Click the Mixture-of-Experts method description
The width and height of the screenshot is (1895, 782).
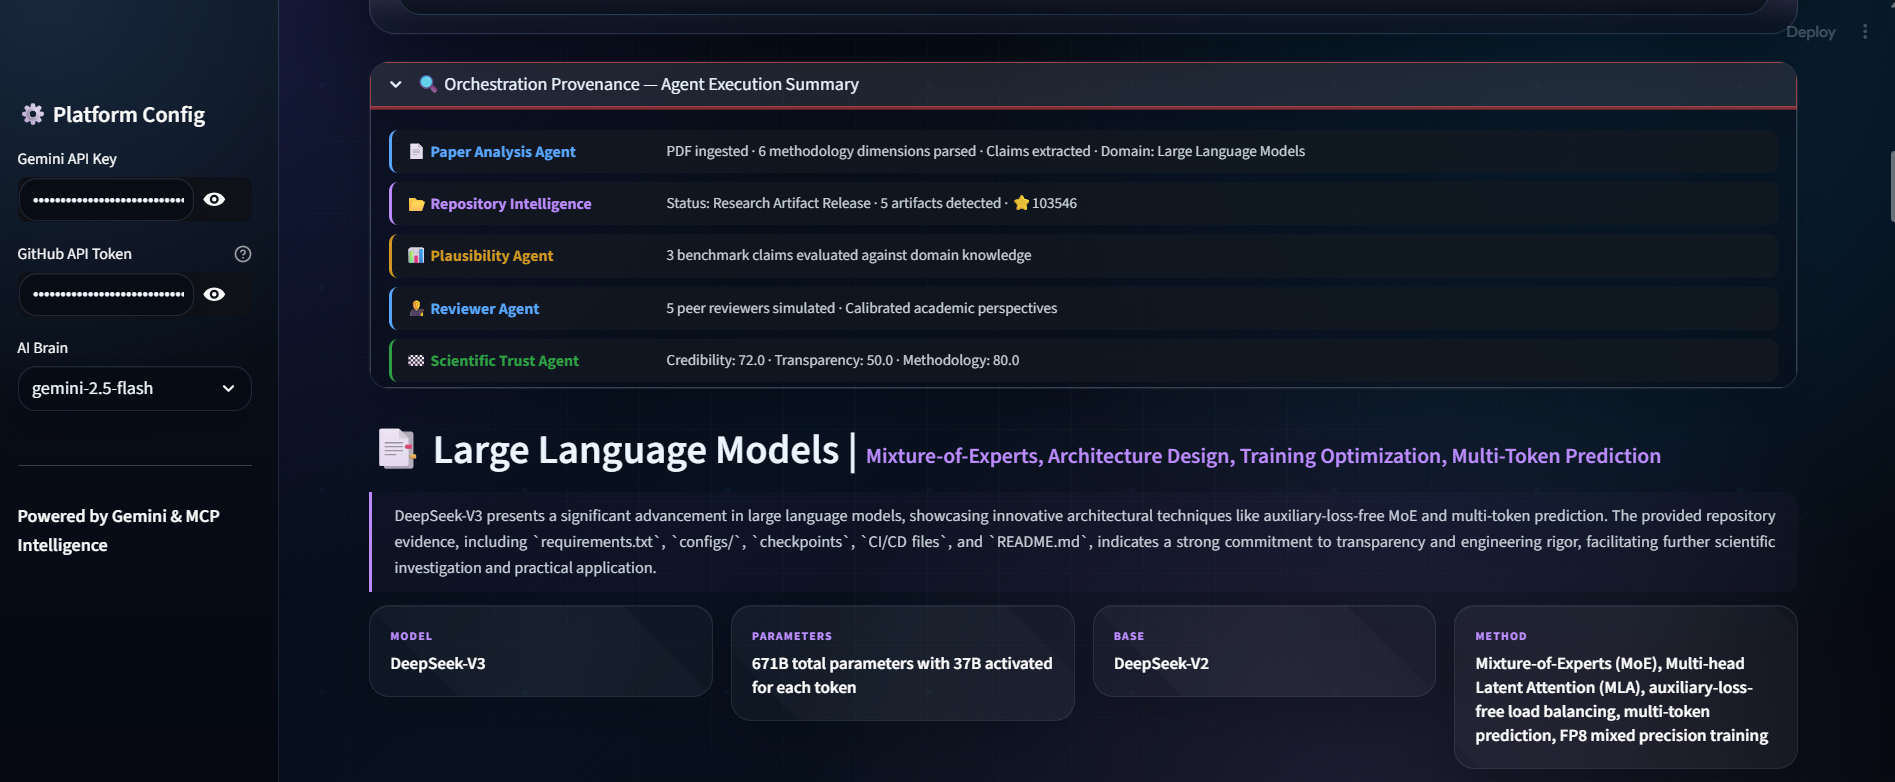click(1622, 700)
